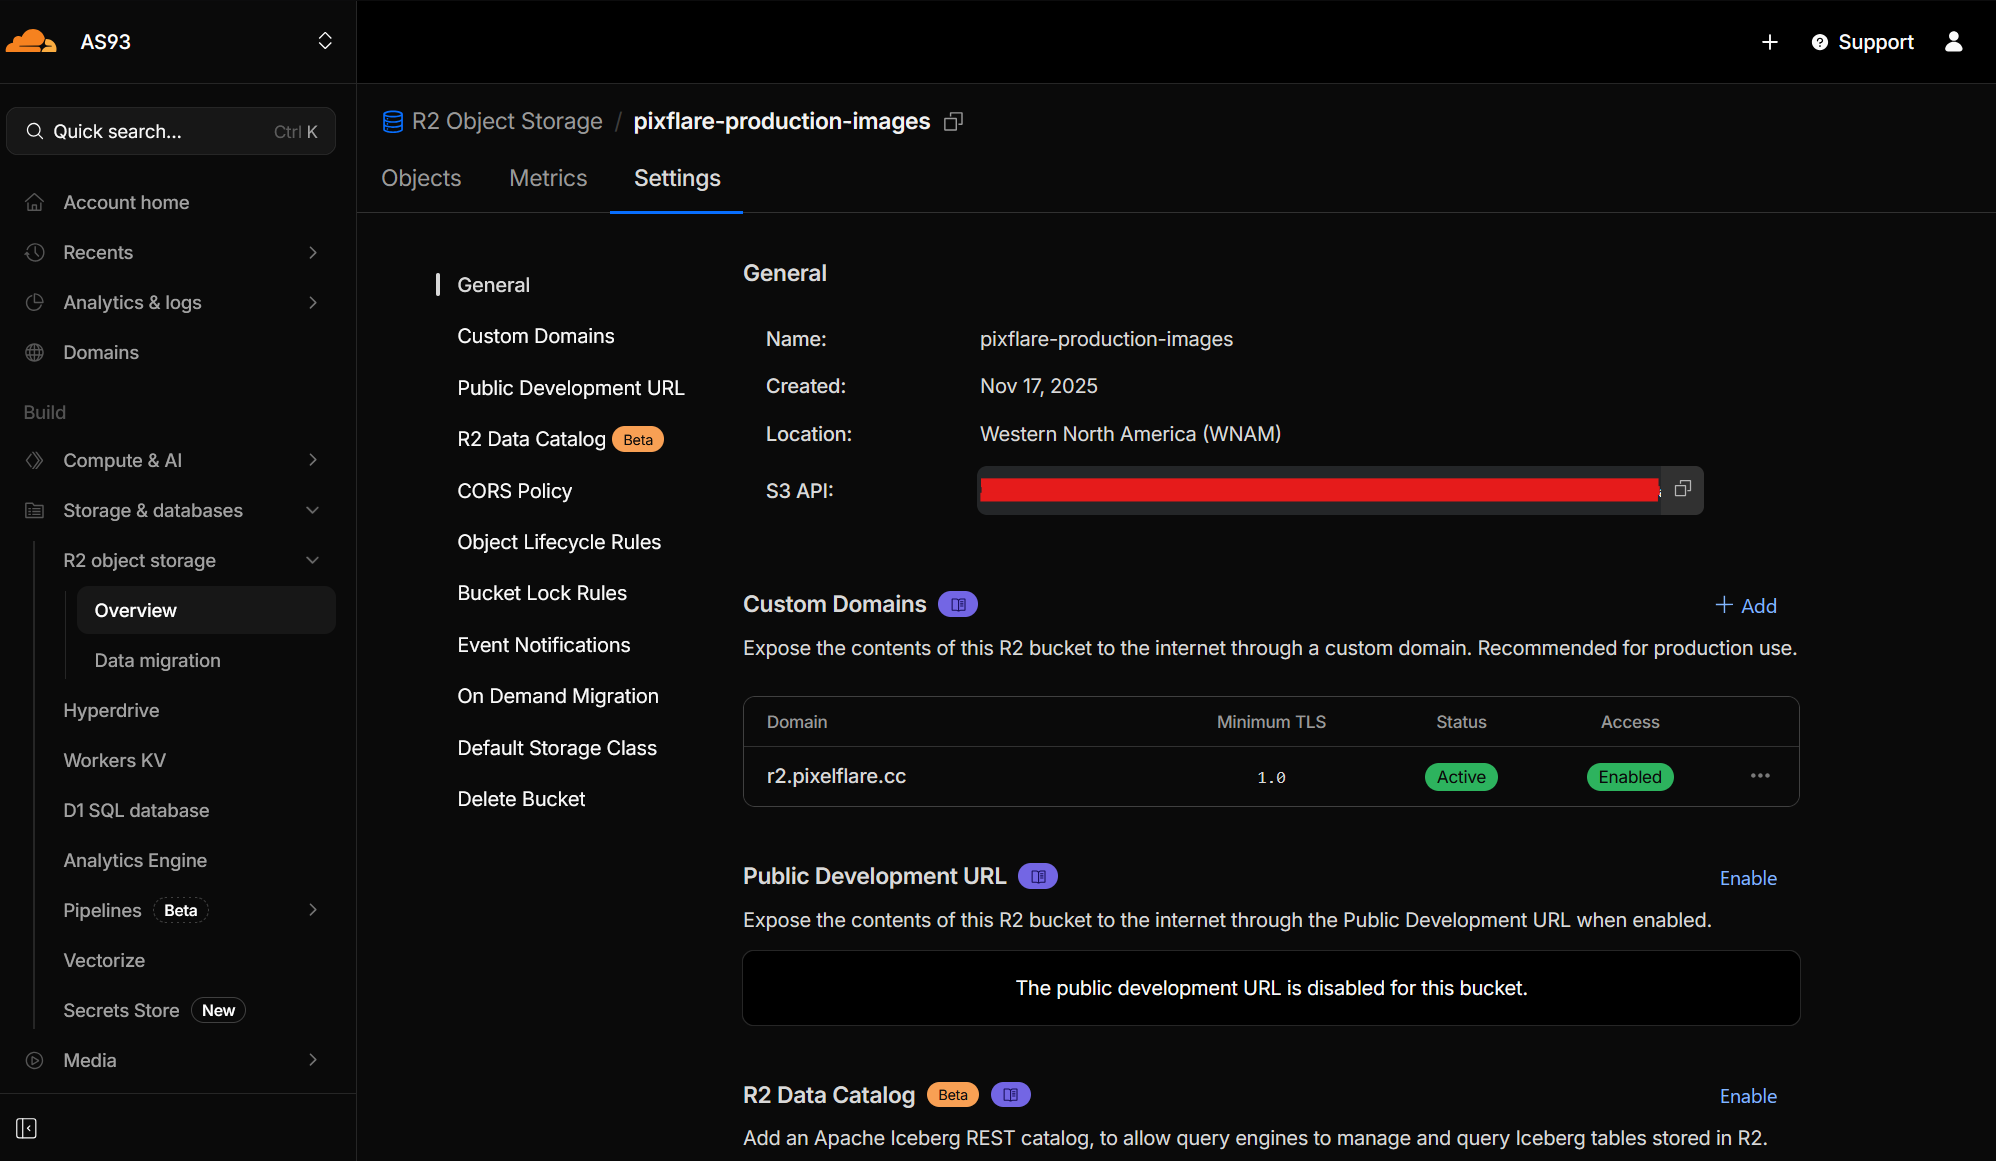Image resolution: width=1996 pixels, height=1161 pixels.
Task: Go to CORS Policy settings section
Action: [x=514, y=491]
